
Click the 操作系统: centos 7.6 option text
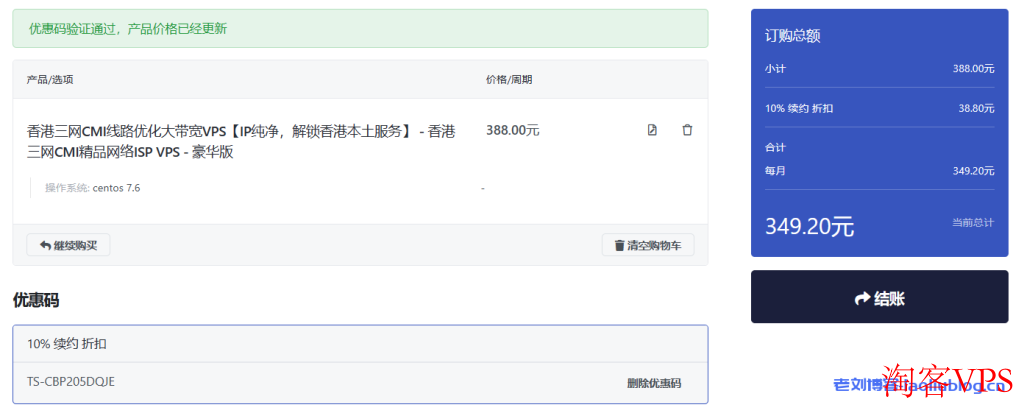(93, 188)
